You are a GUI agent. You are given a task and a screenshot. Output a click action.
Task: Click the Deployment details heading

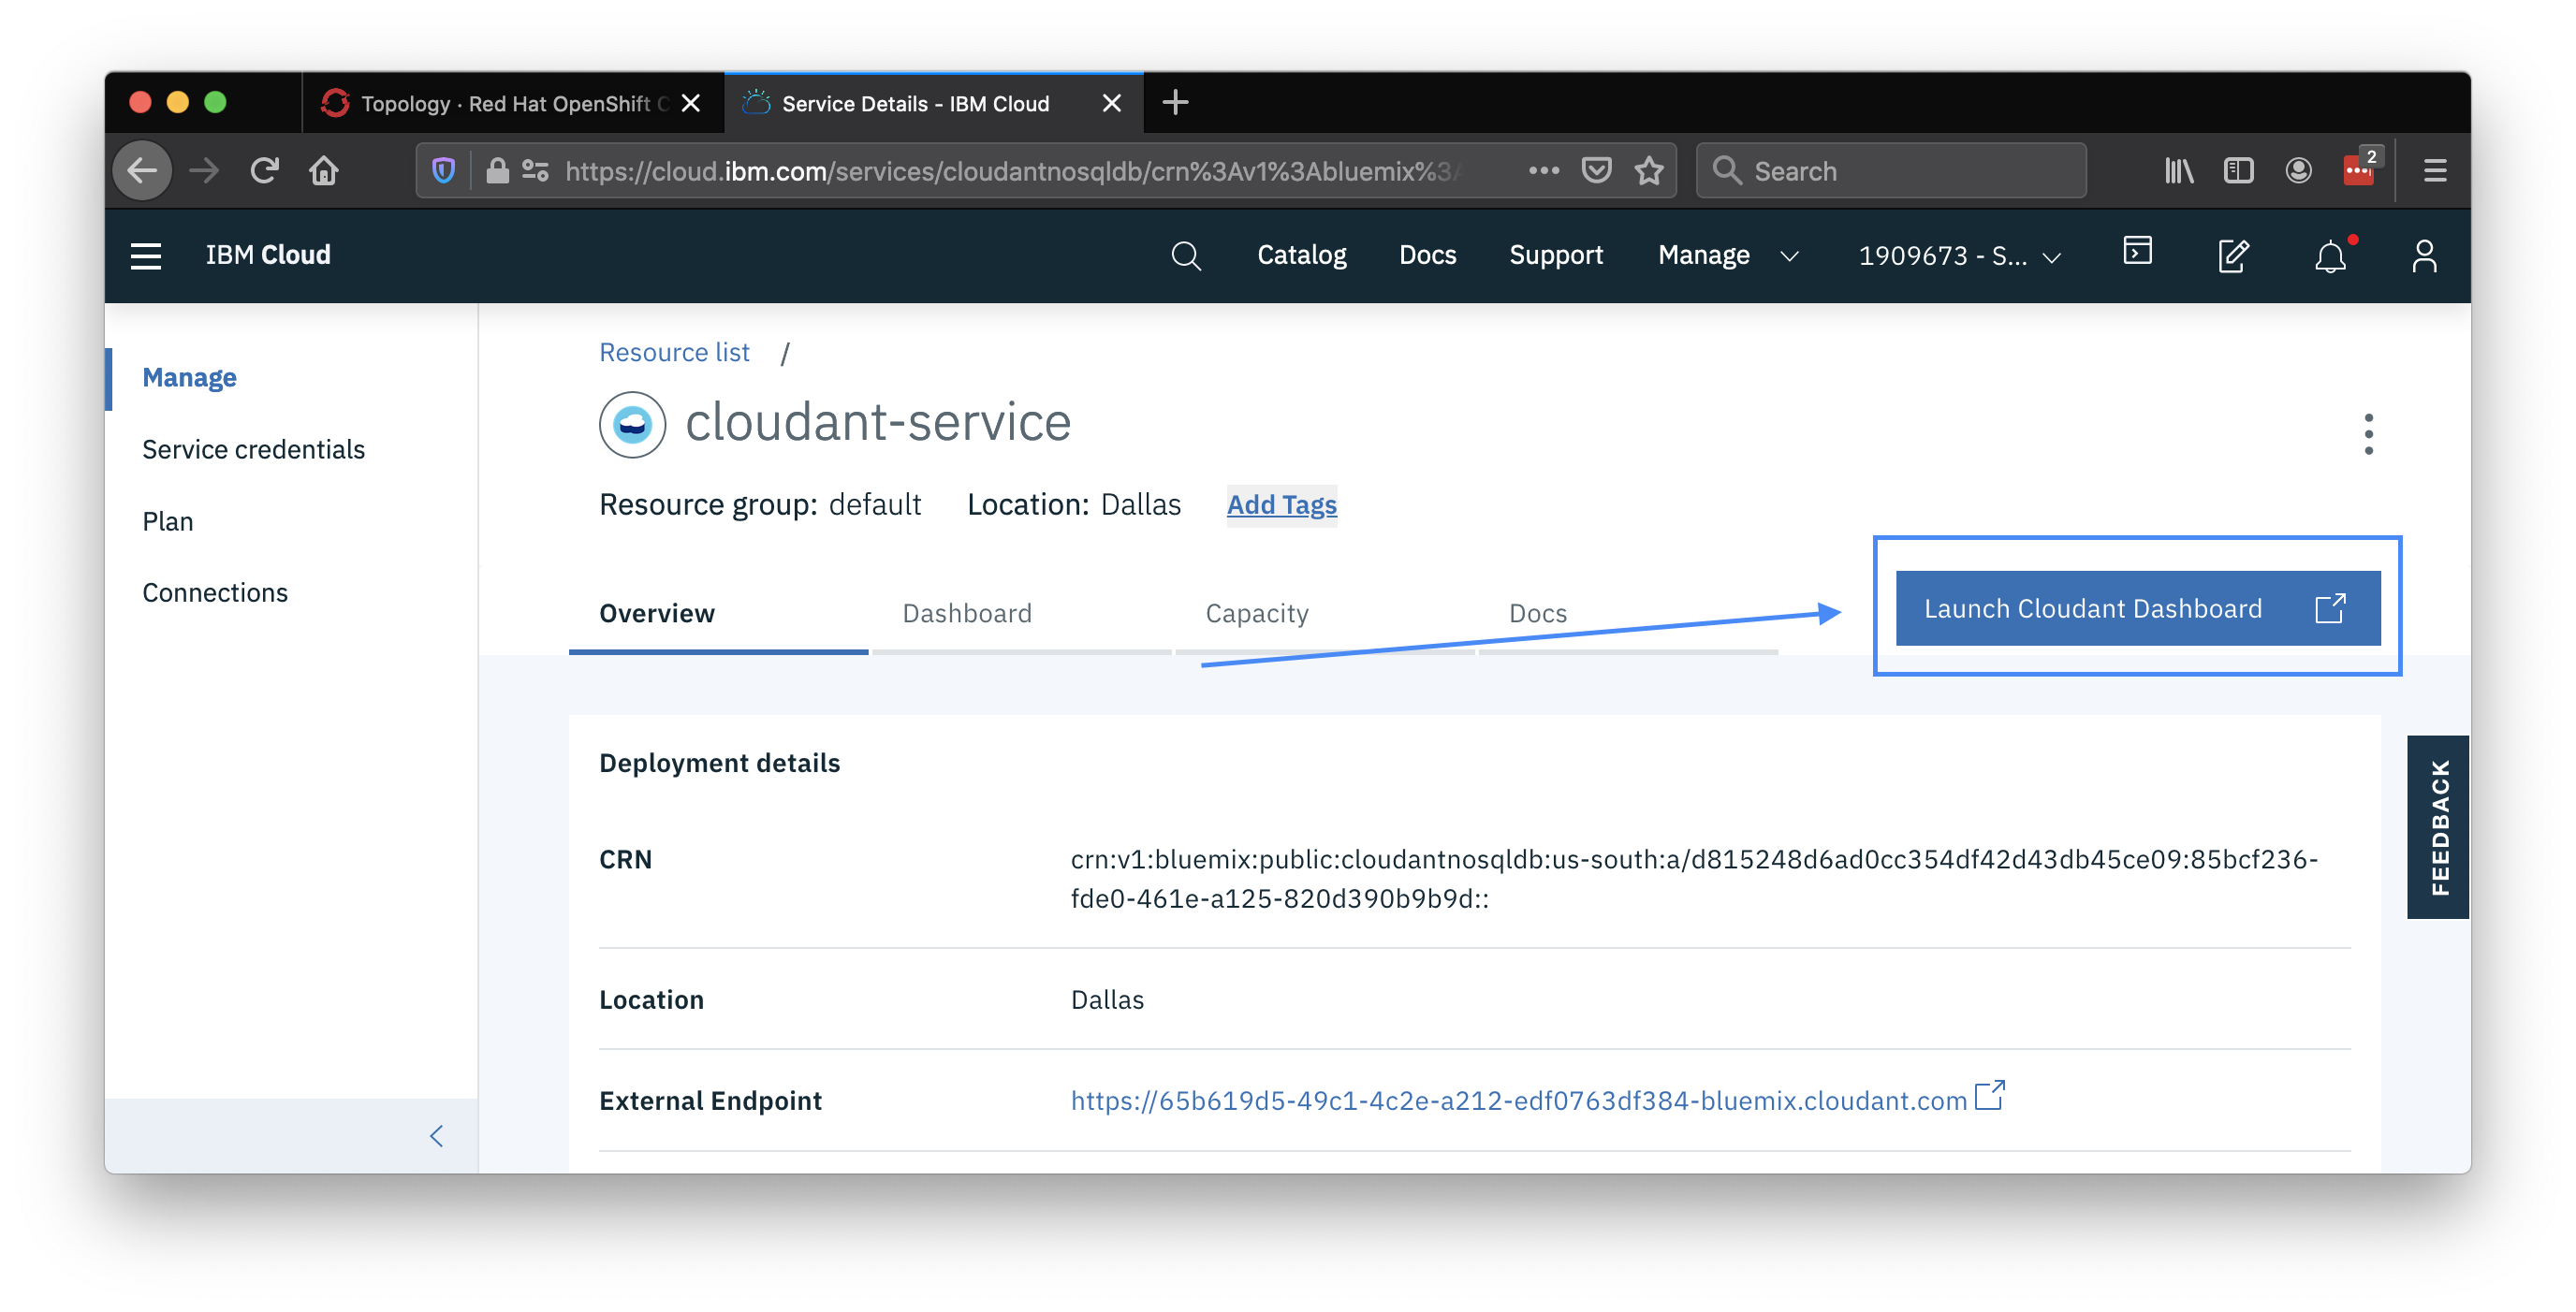719,763
